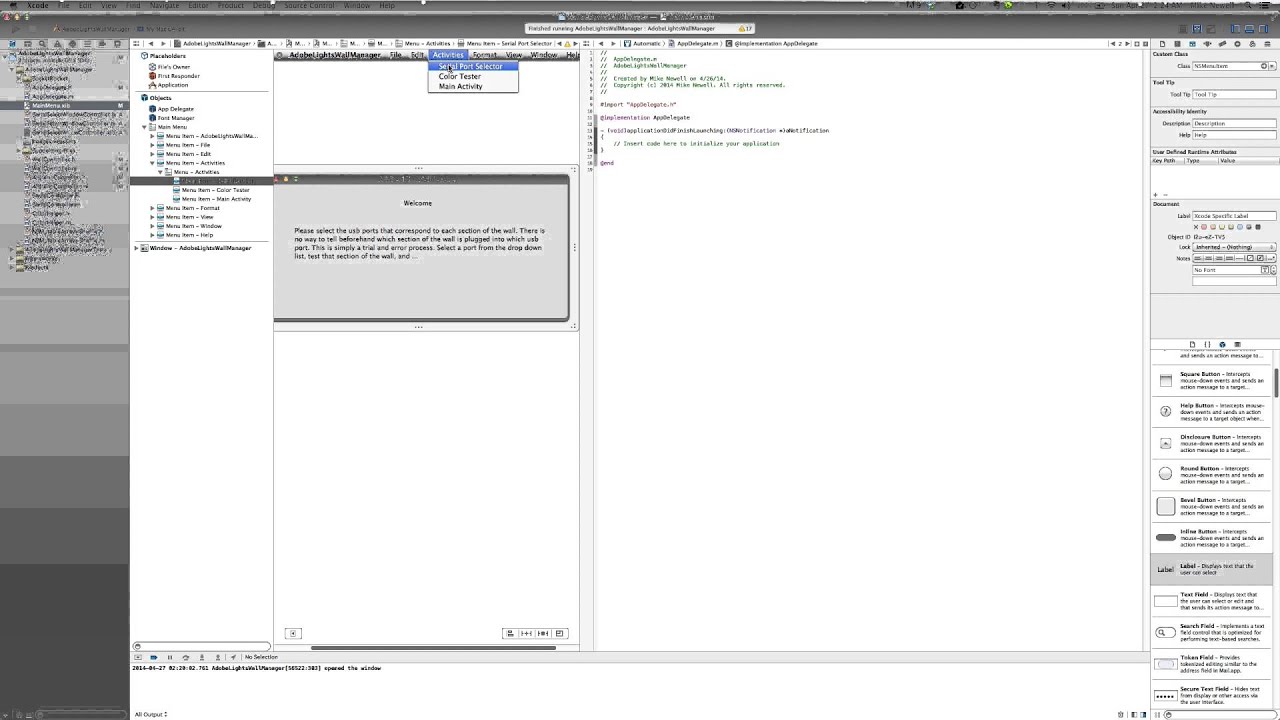Choose Main Activity menu entry
This screenshot has width=1280, height=720.
pyautogui.click(x=473, y=87)
